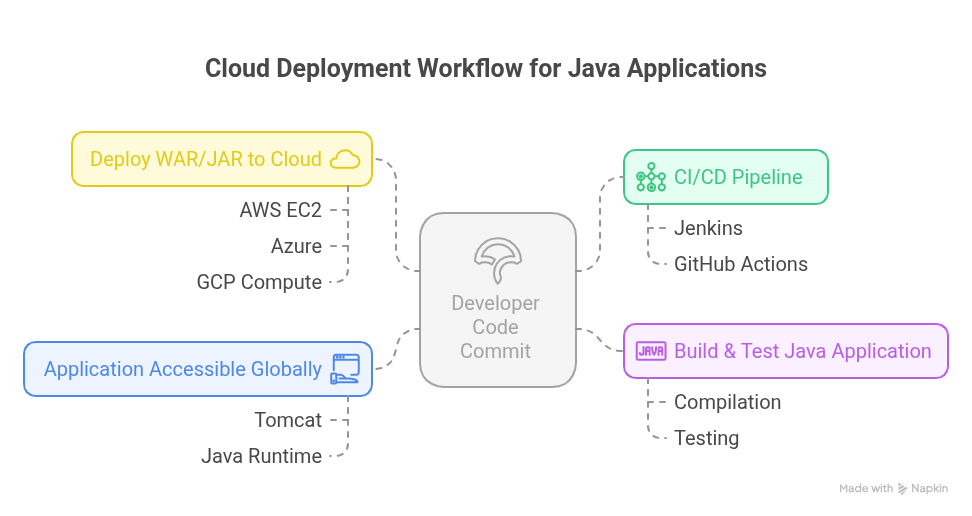Select the Tomcat item
972x516 pixels.
pyautogui.click(x=288, y=420)
